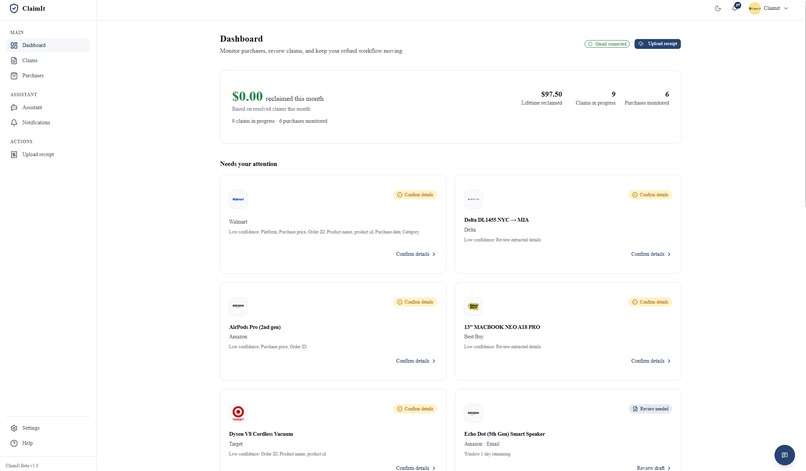
Task: Click Confirm details link on MacBook card
Action: coord(651,361)
